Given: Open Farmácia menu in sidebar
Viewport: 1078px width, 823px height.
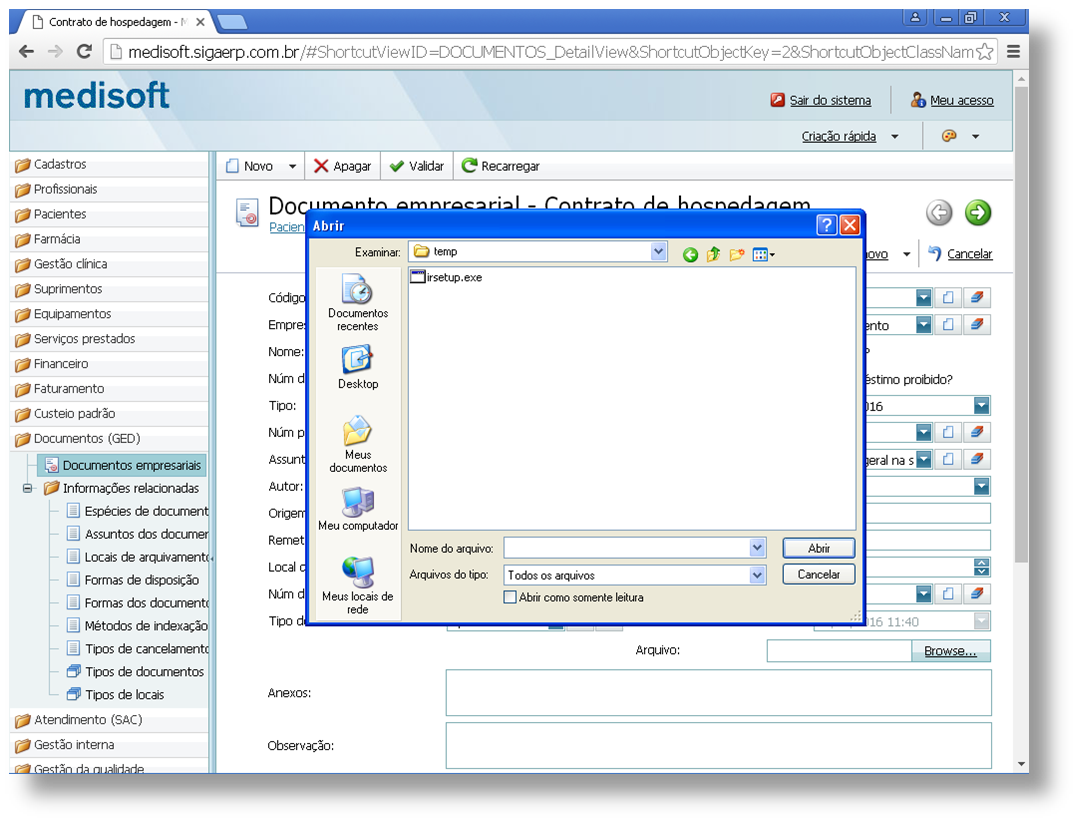Looking at the screenshot, I should (57, 239).
